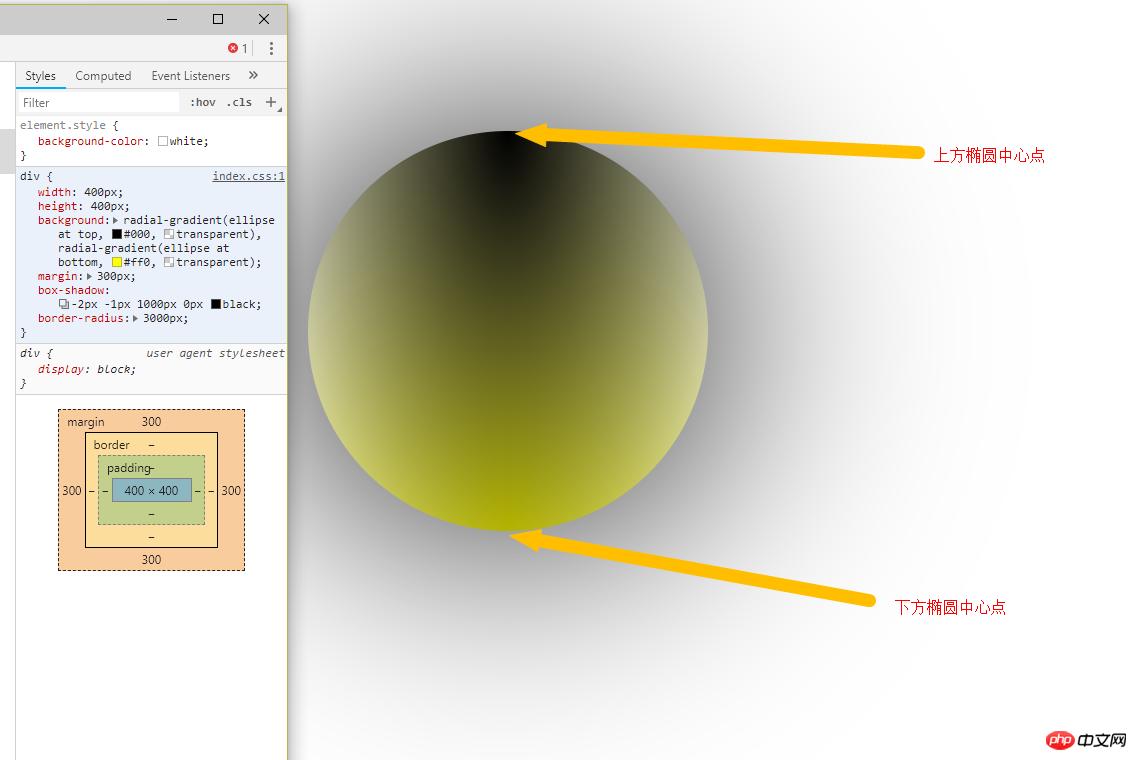The height and width of the screenshot is (760, 1137).
Task: Click top margin 300 in box model
Action: click(152, 421)
